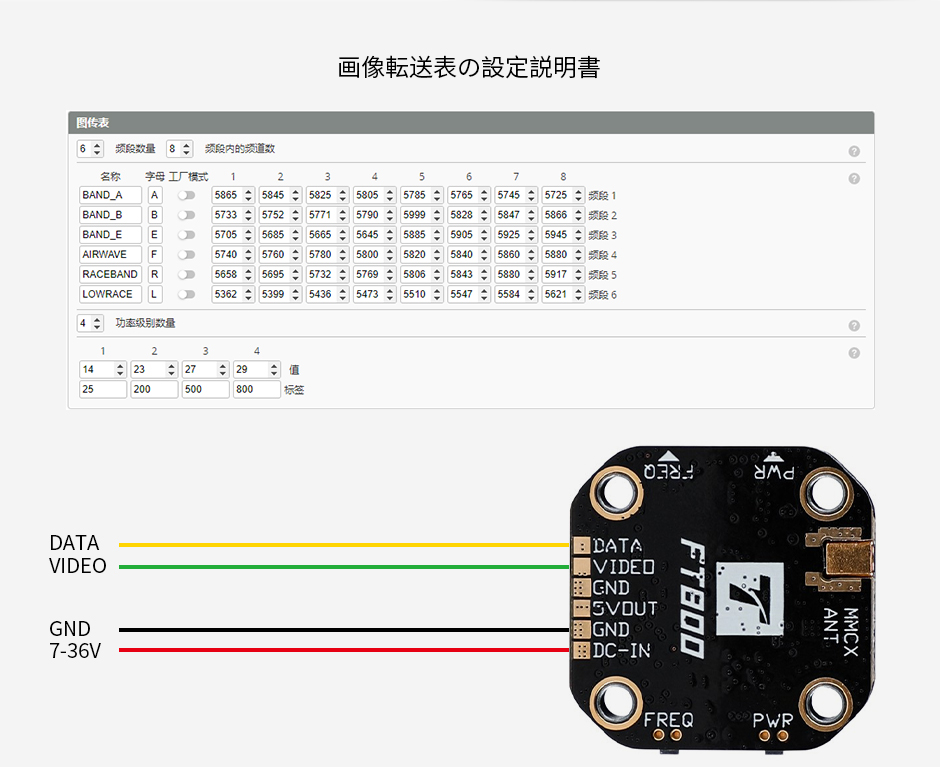The height and width of the screenshot is (767, 940).
Task: Click the AIRWAVE name field
Action: (110, 255)
